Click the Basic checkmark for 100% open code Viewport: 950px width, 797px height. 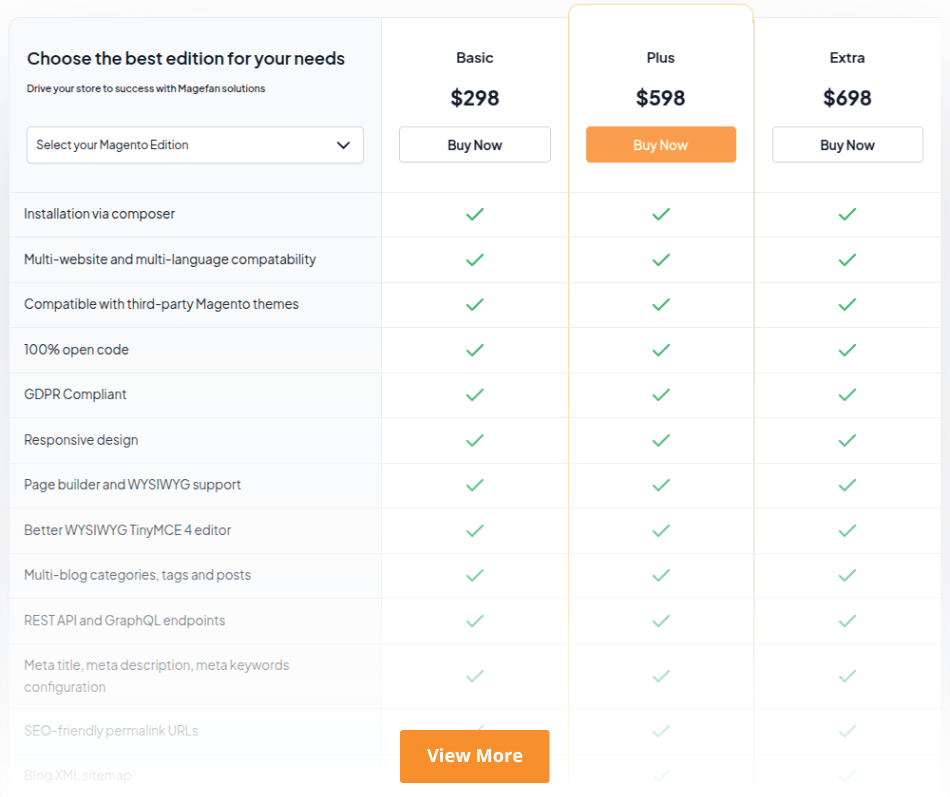(x=474, y=350)
